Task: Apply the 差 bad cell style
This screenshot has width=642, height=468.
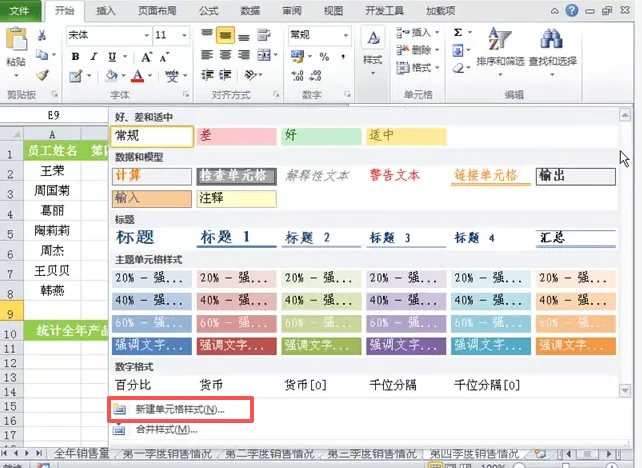Action: pos(237,136)
